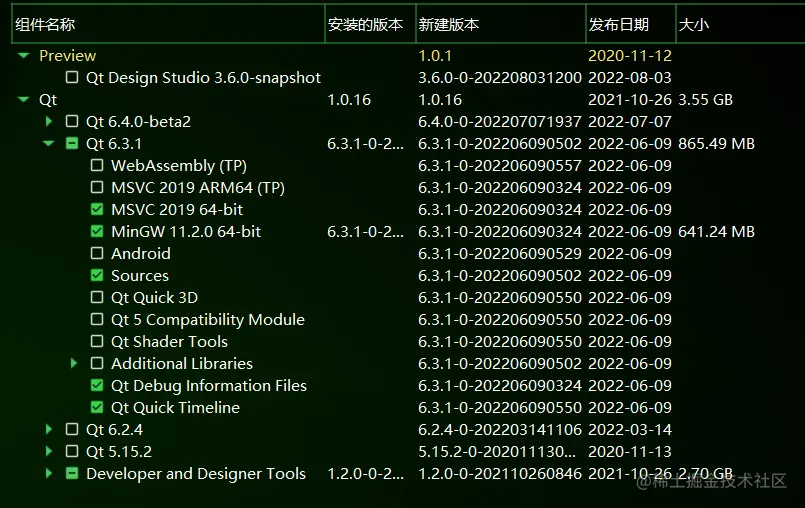805x508 pixels.
Task: Click version 3.6.0-0-202208031200 cell
Action: coord(500,78)
